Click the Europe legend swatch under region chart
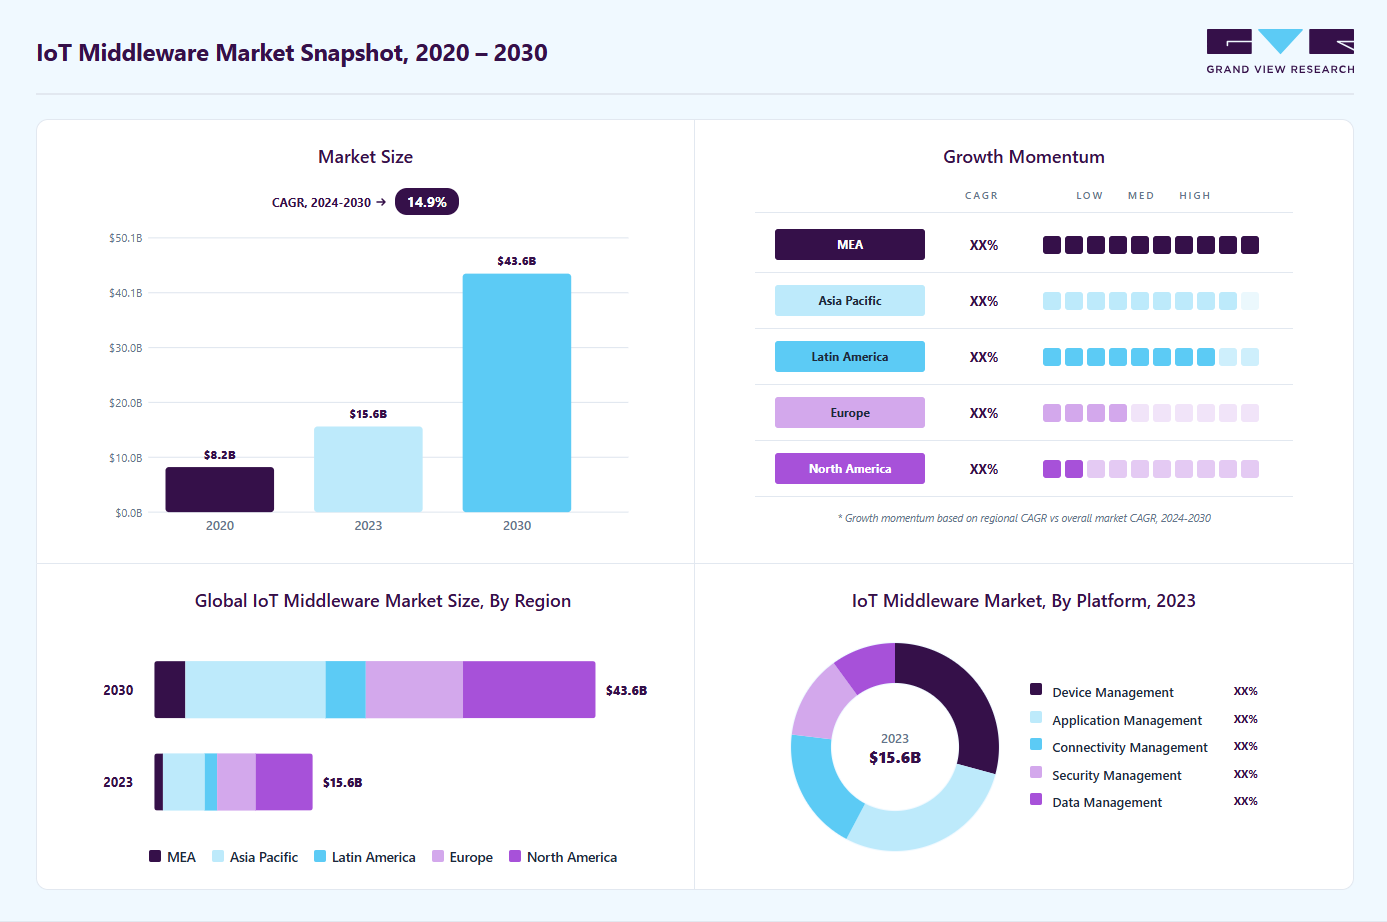The width and height of the screenshot is (1387, 922). pyautogui.click(x=438, y=856)
